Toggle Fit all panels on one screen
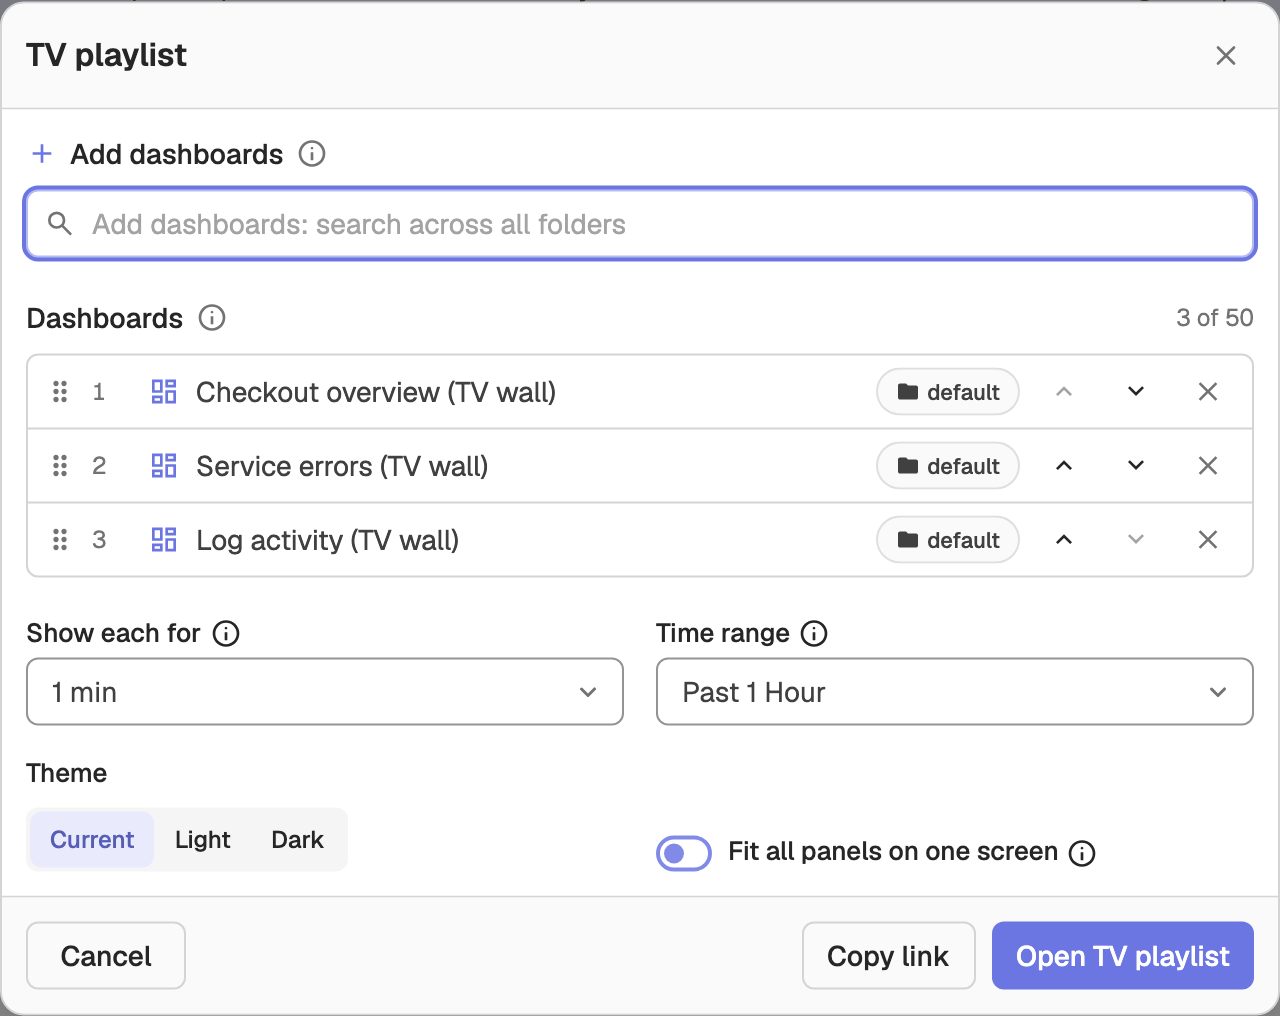 (684, 853)
